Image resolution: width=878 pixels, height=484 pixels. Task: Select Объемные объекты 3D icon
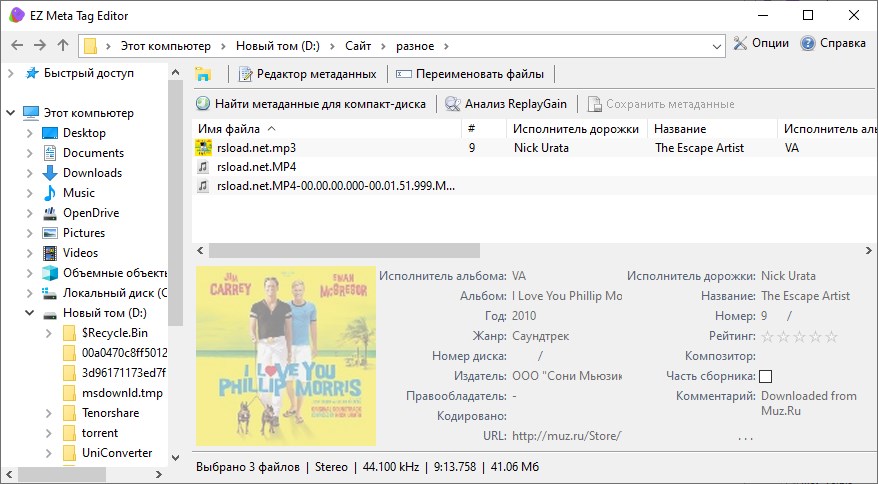[x=50, y=273]
